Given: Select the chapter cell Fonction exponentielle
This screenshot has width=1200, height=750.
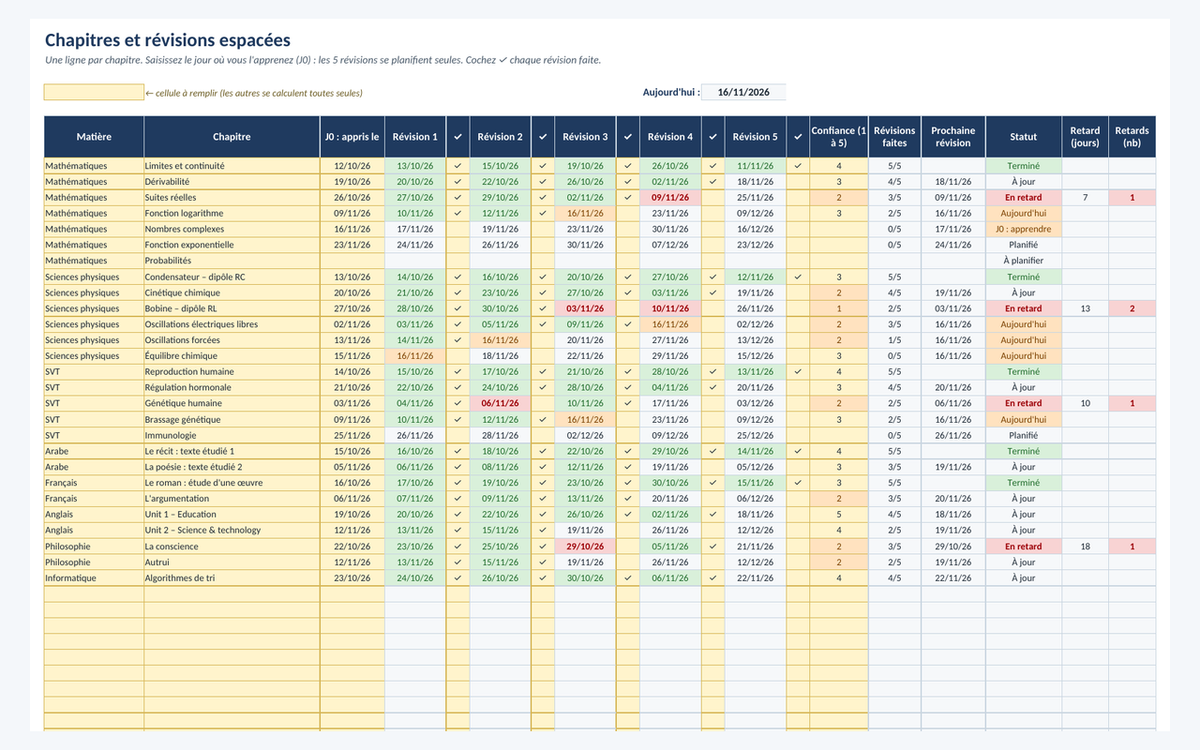Looking at the screenshot, I should [x=232, y=245].
